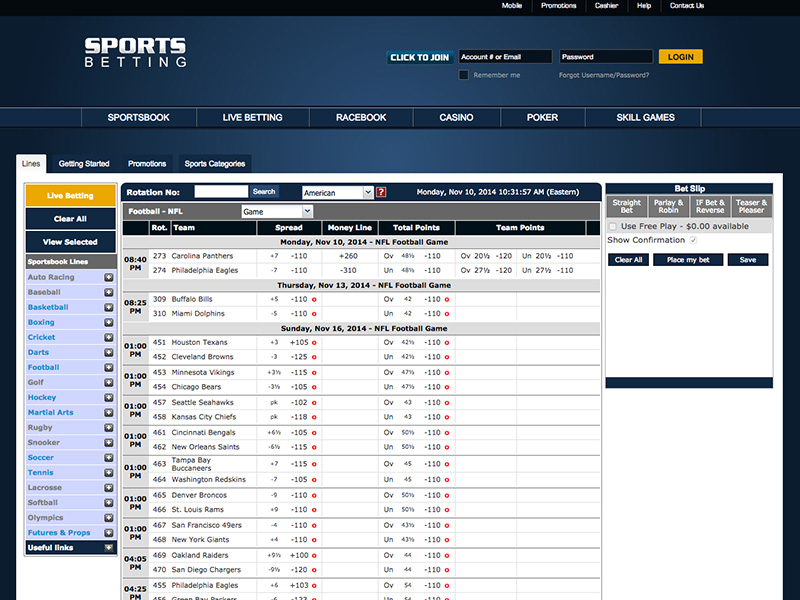Expand Boxing sidebar arrow icon
The width and height of the screenshot is (800, 600).
(109, 322)
